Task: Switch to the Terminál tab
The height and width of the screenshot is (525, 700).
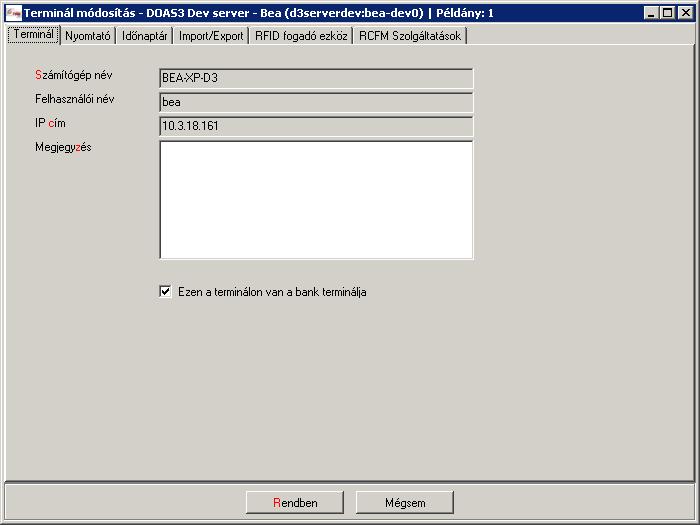Action: (33, 35)
